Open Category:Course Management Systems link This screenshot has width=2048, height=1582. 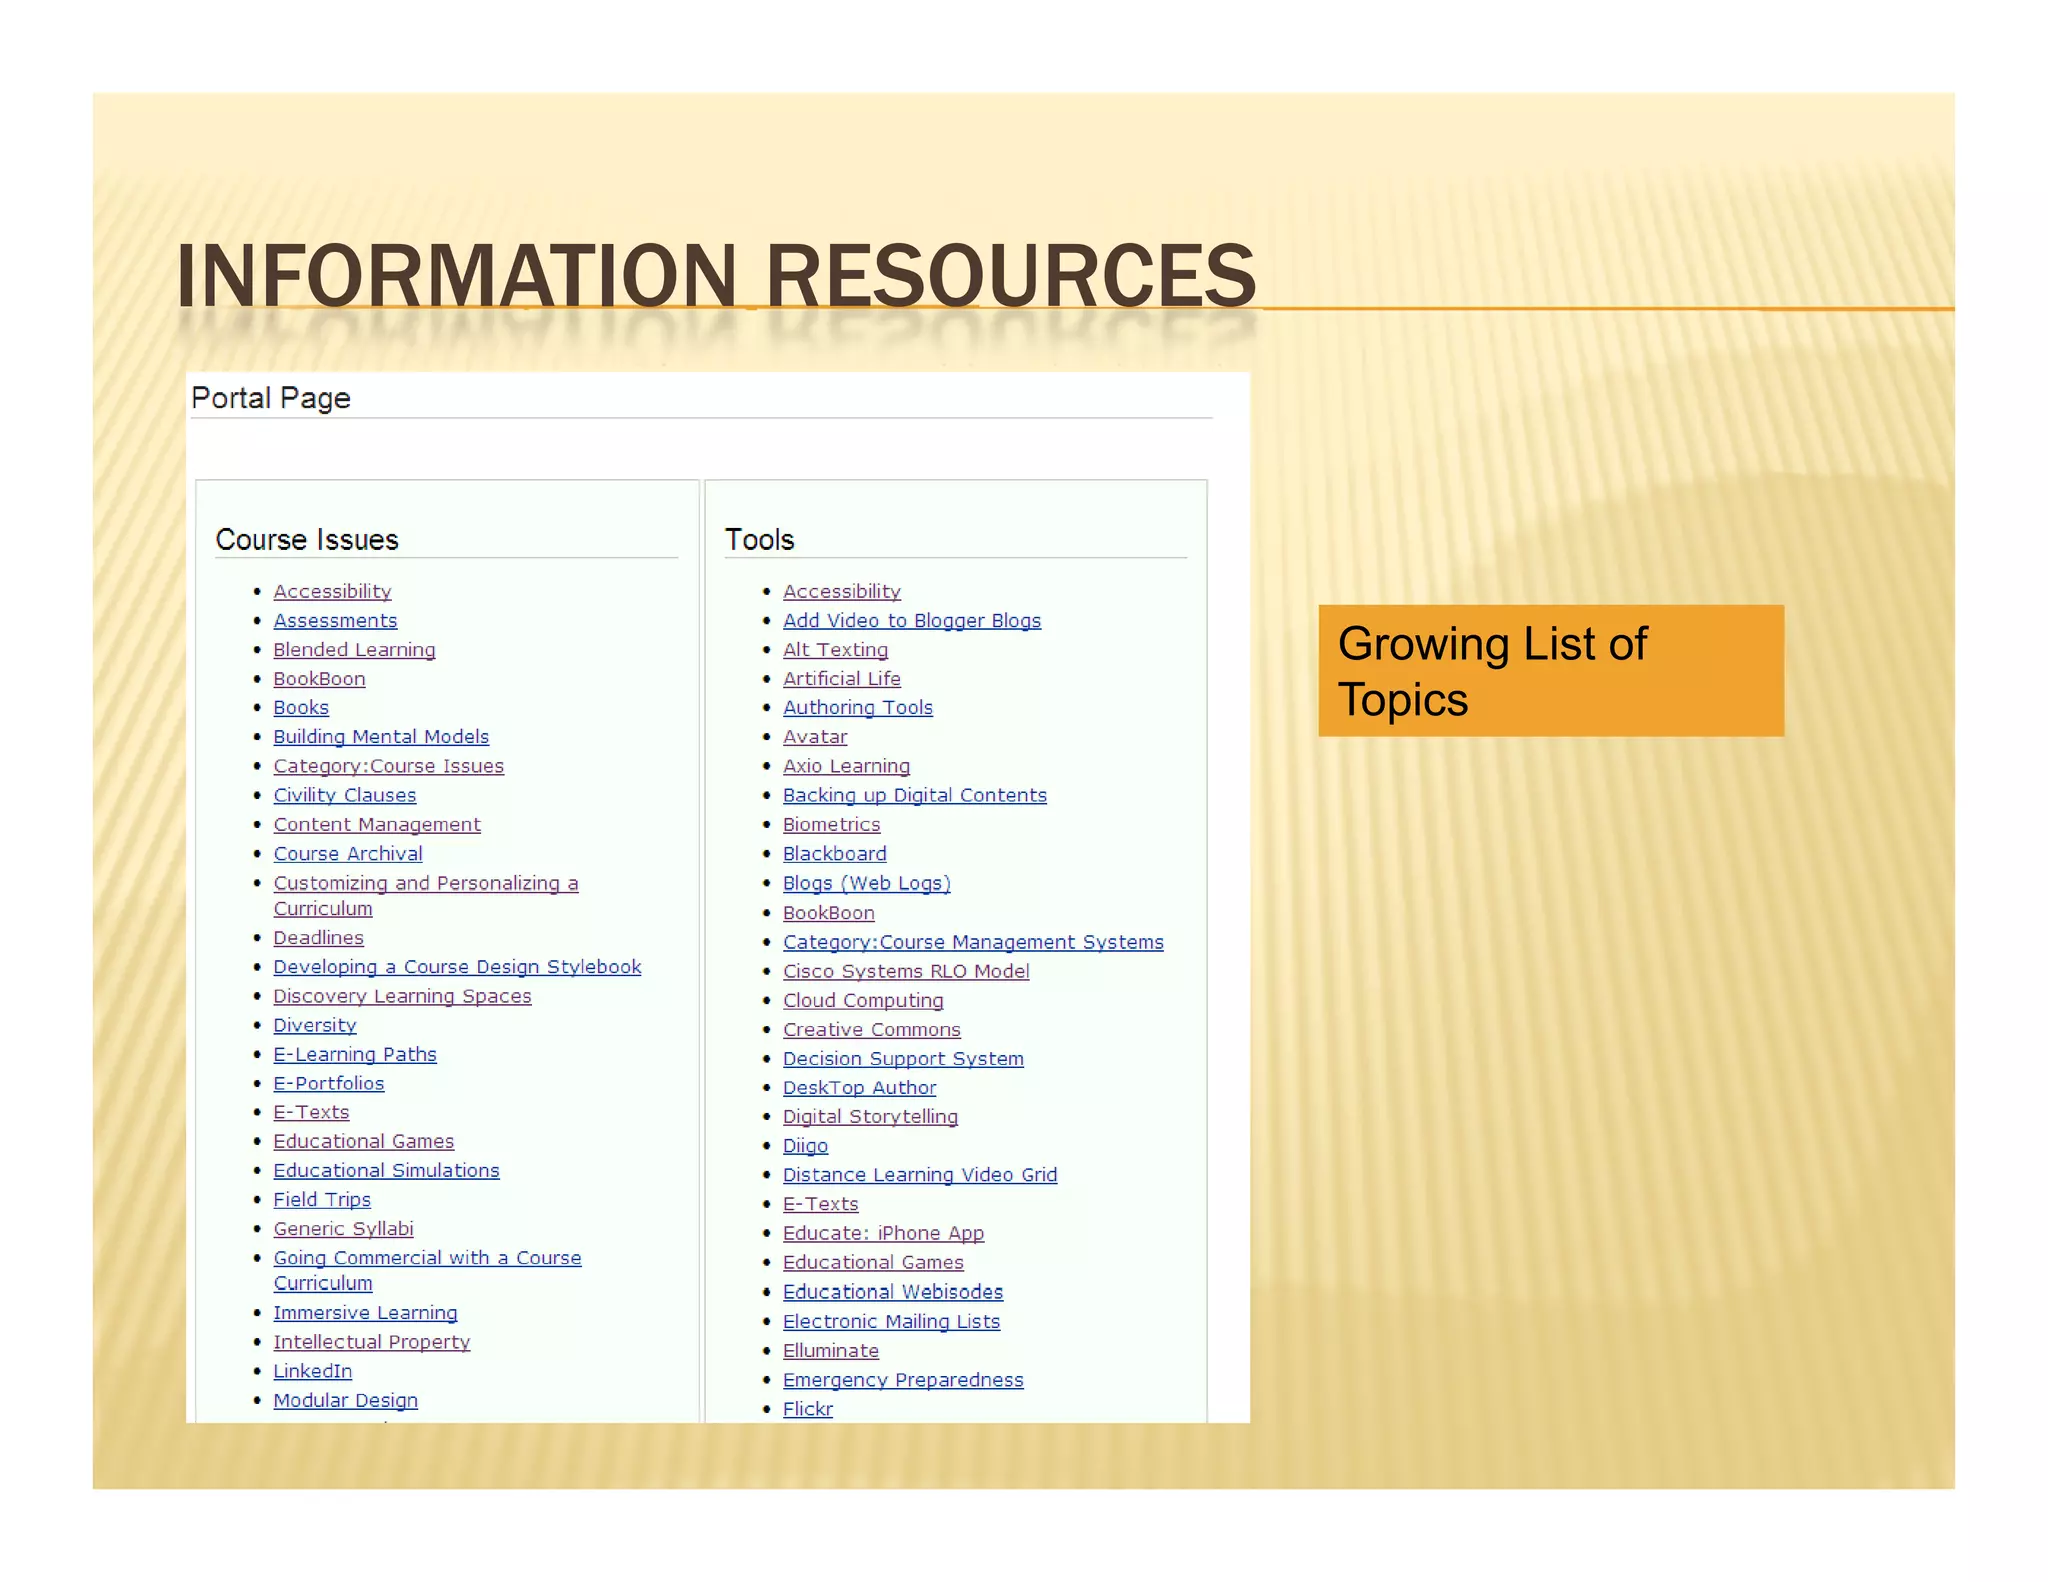click(973, 942)
